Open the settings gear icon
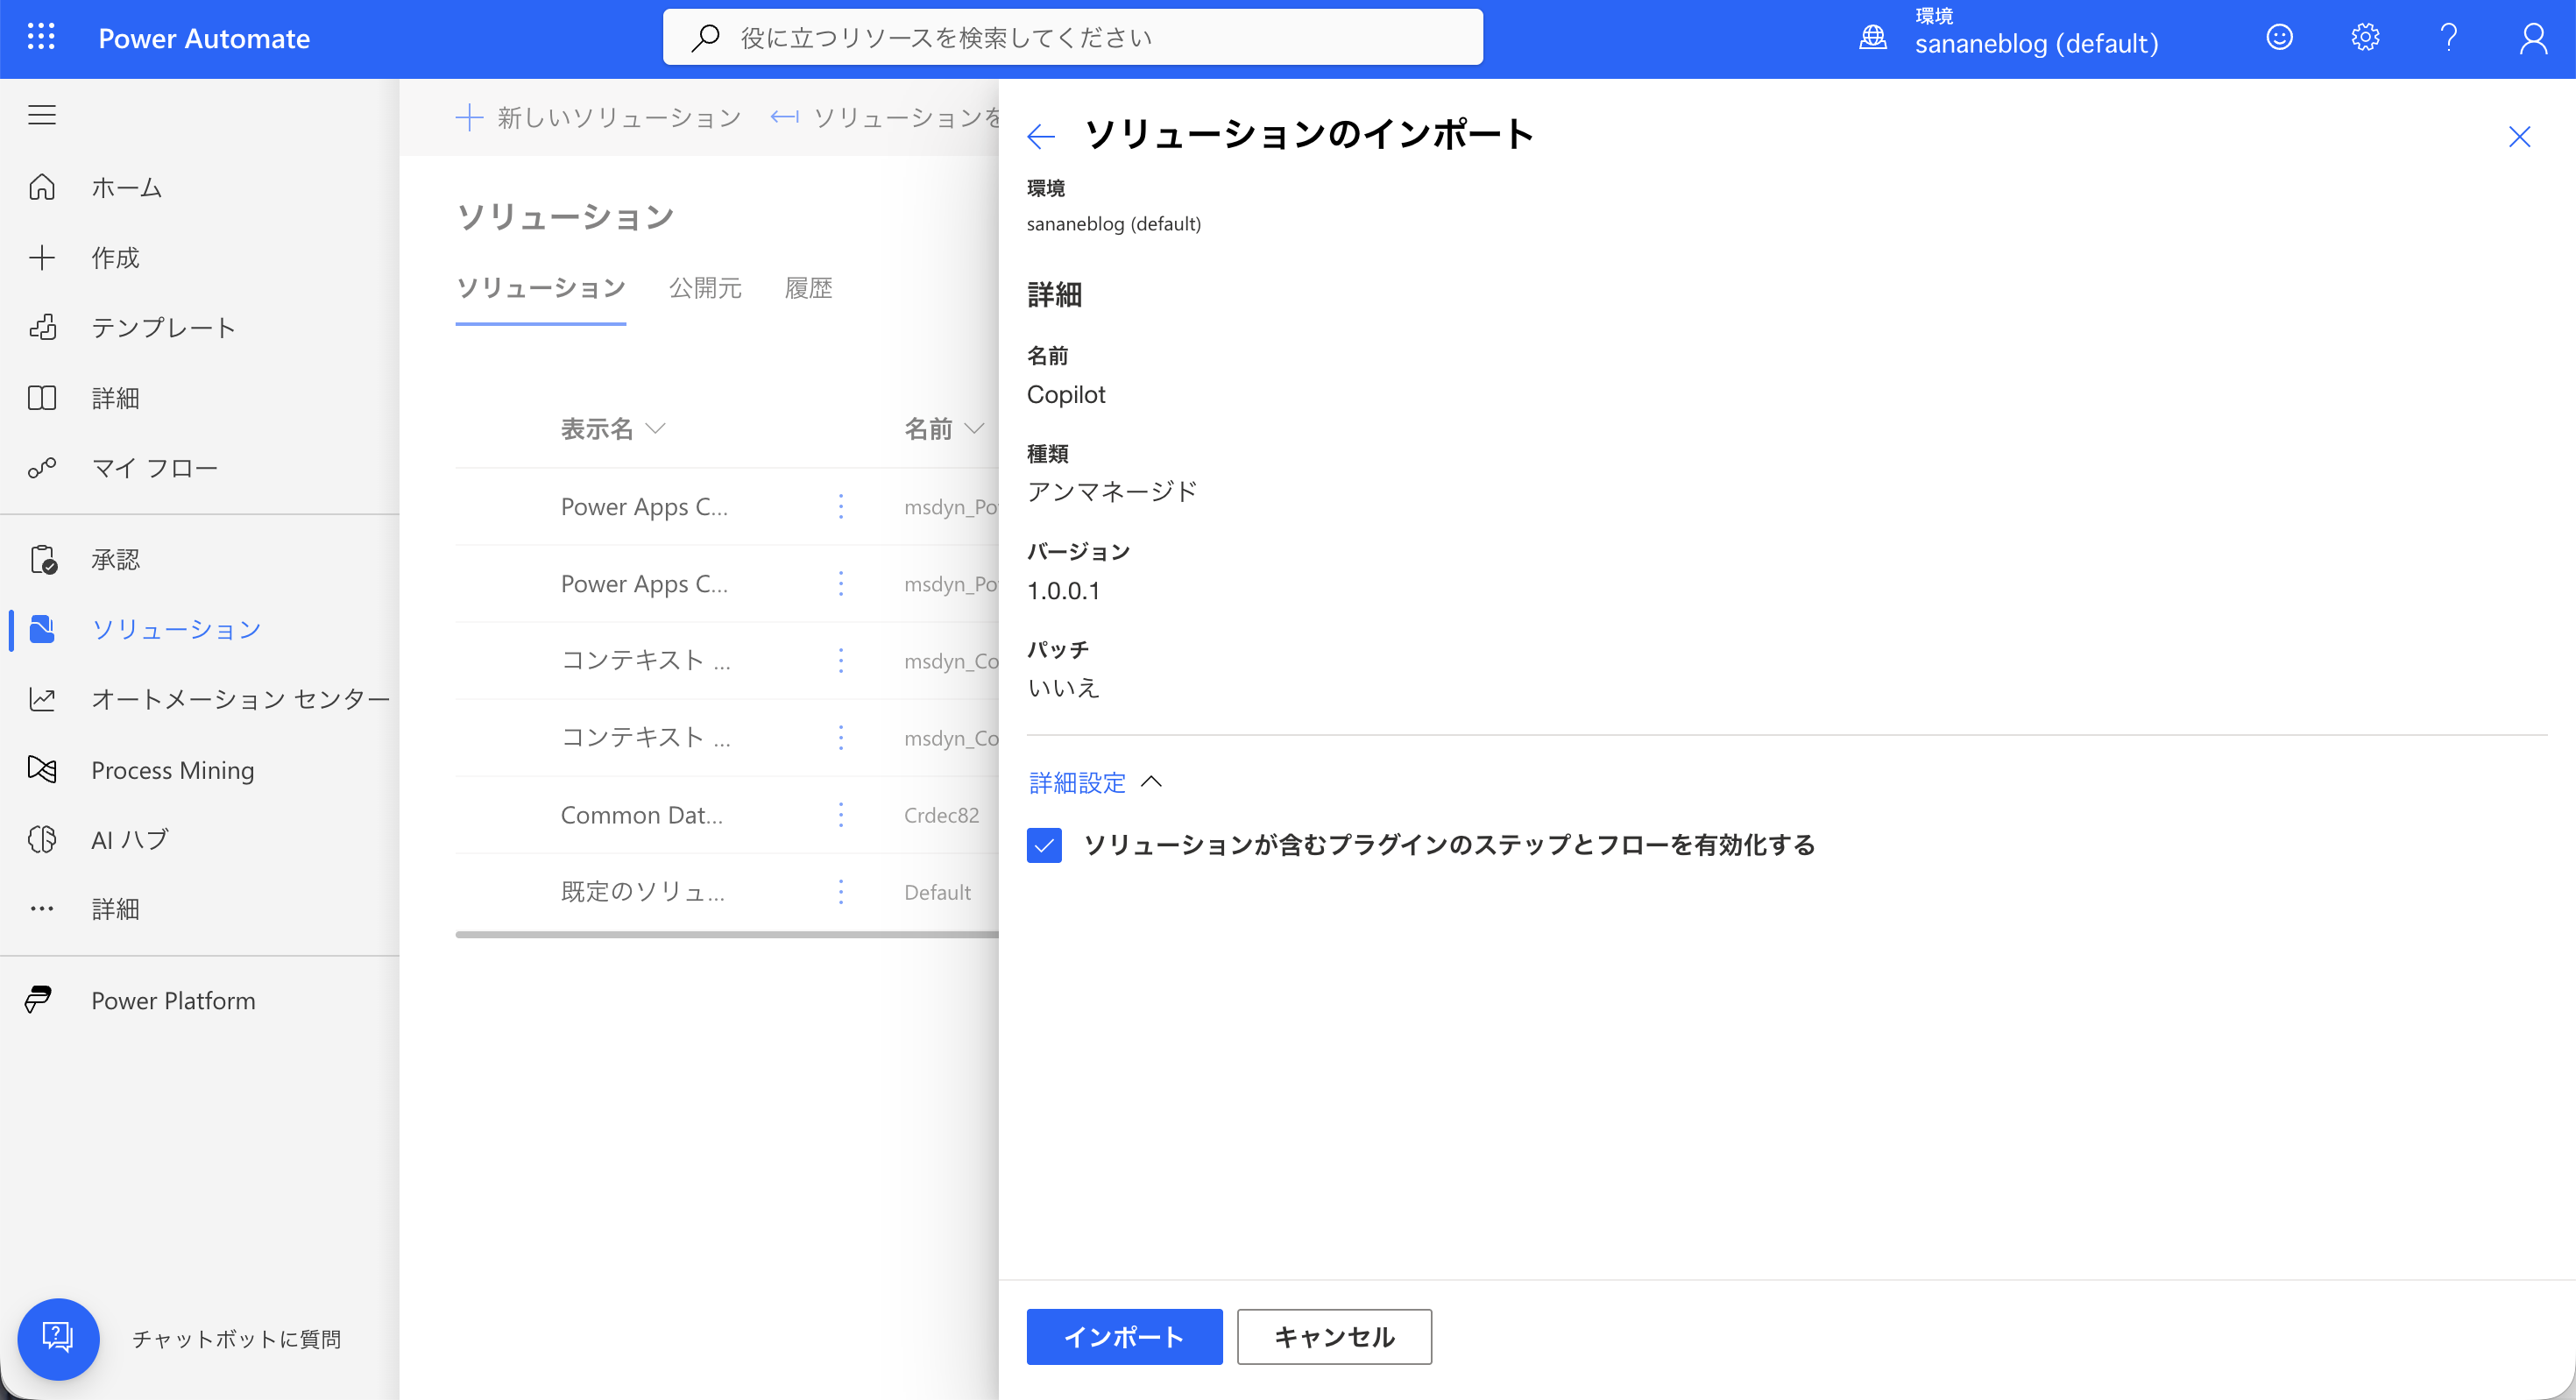 2365,38
